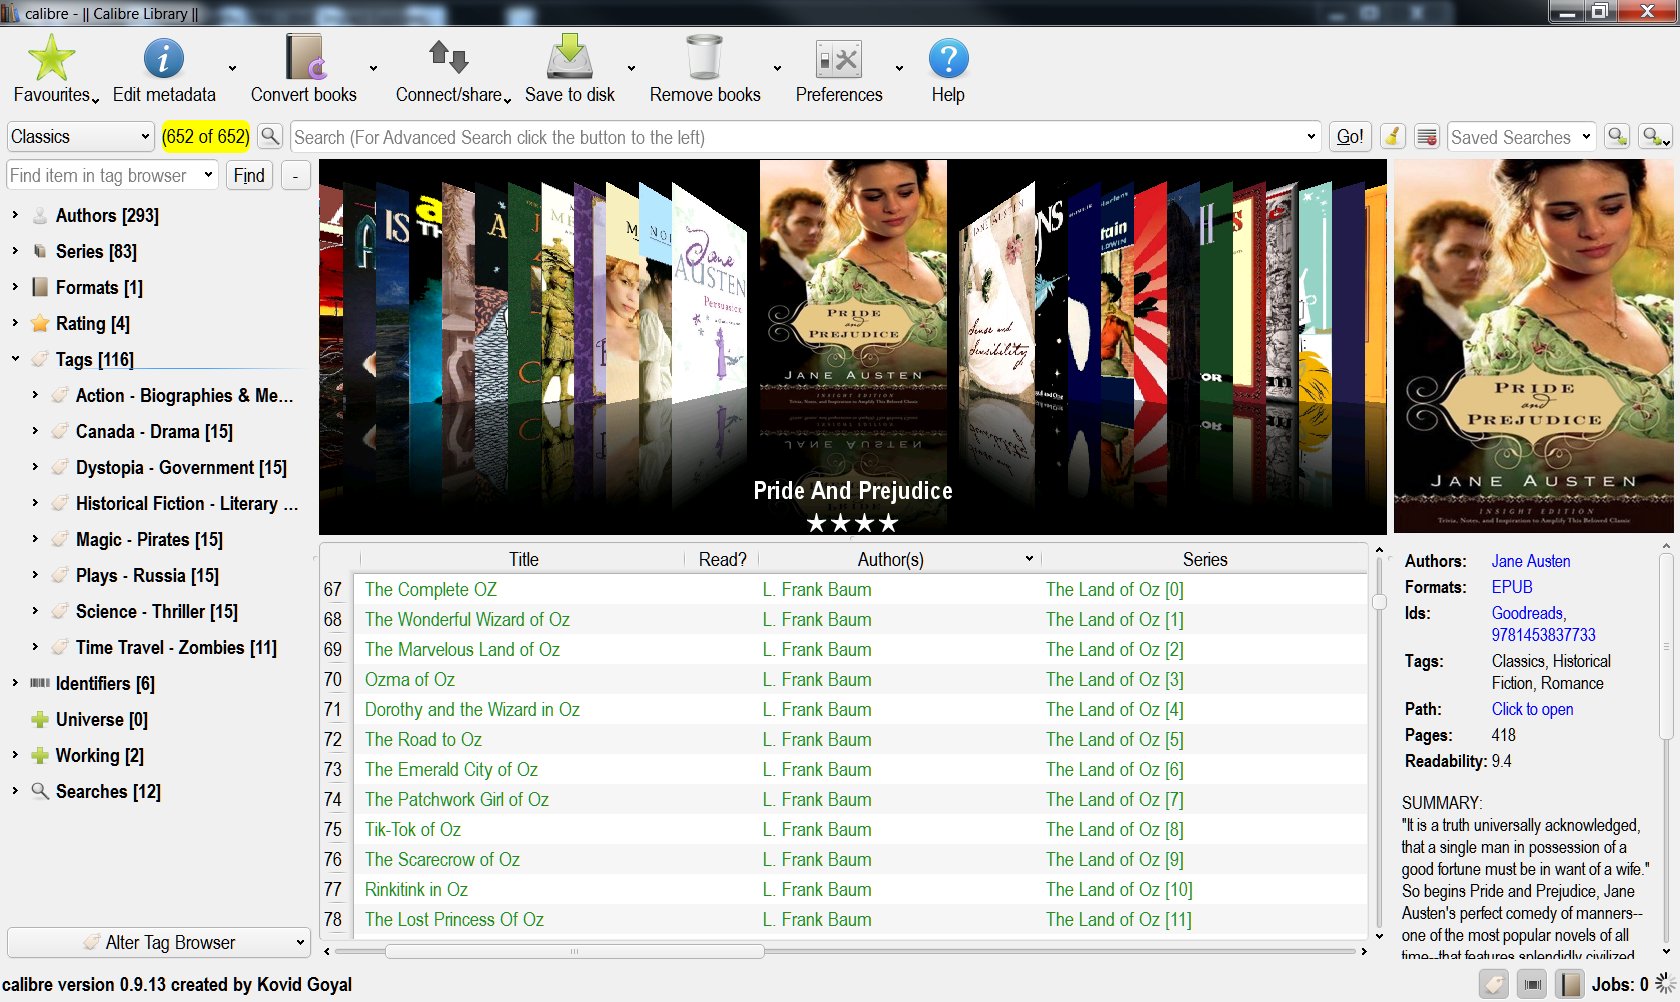Click the Edit metadata info icon
The height and width of the screenshot is (1002, 1680).
[164, 58]
